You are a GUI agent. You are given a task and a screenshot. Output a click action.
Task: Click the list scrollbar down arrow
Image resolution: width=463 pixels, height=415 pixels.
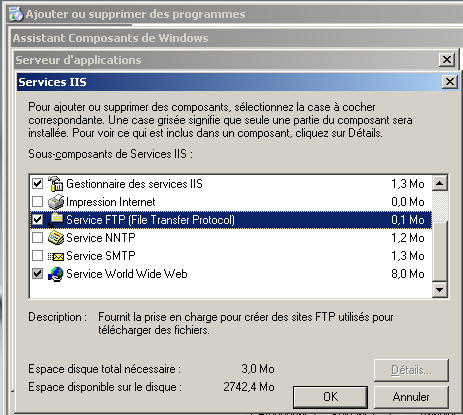[x=440, y=289]
